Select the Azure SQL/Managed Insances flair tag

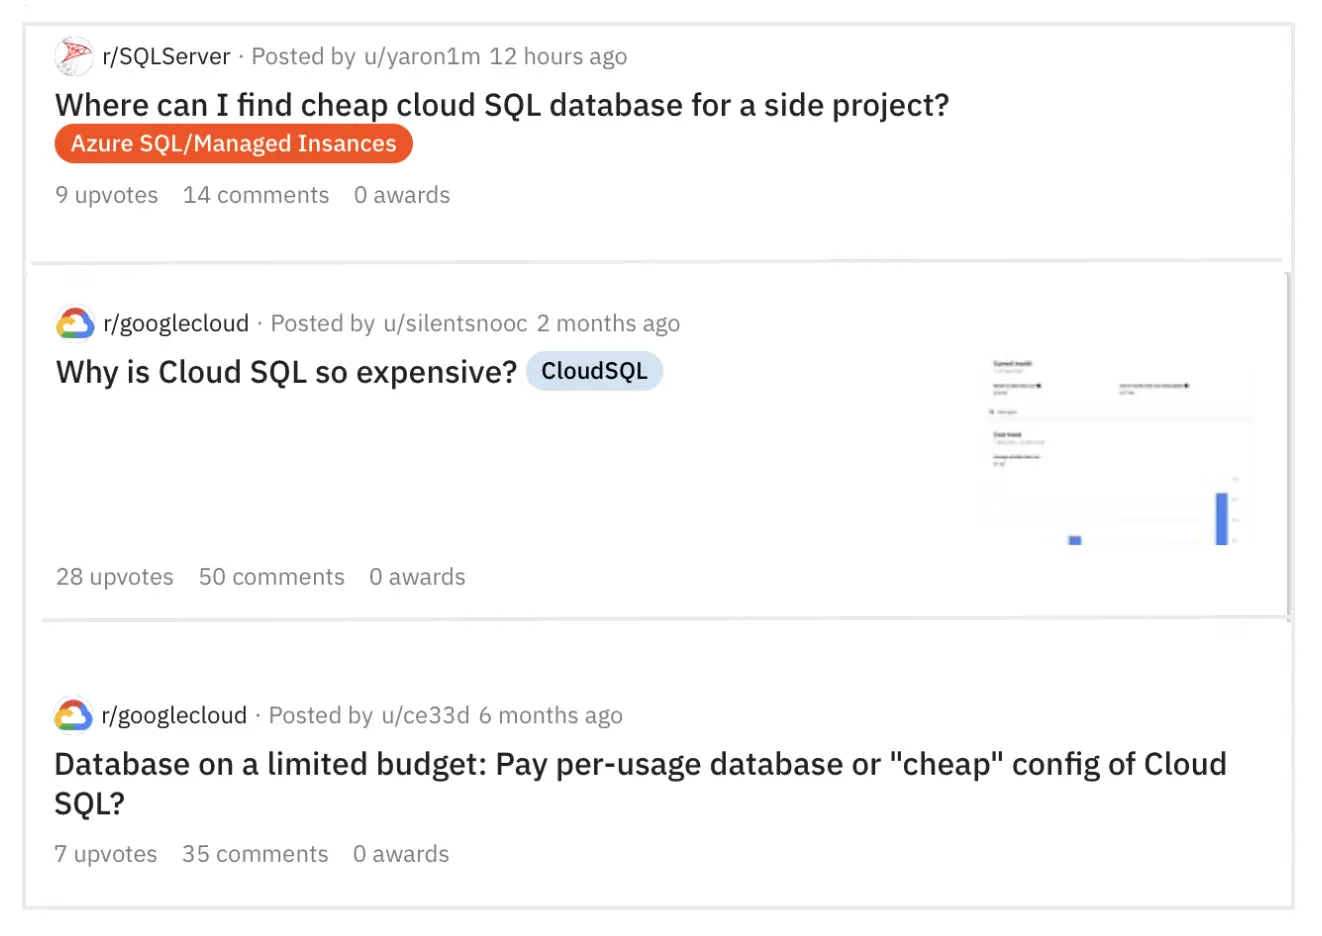[x=233, y=143]
